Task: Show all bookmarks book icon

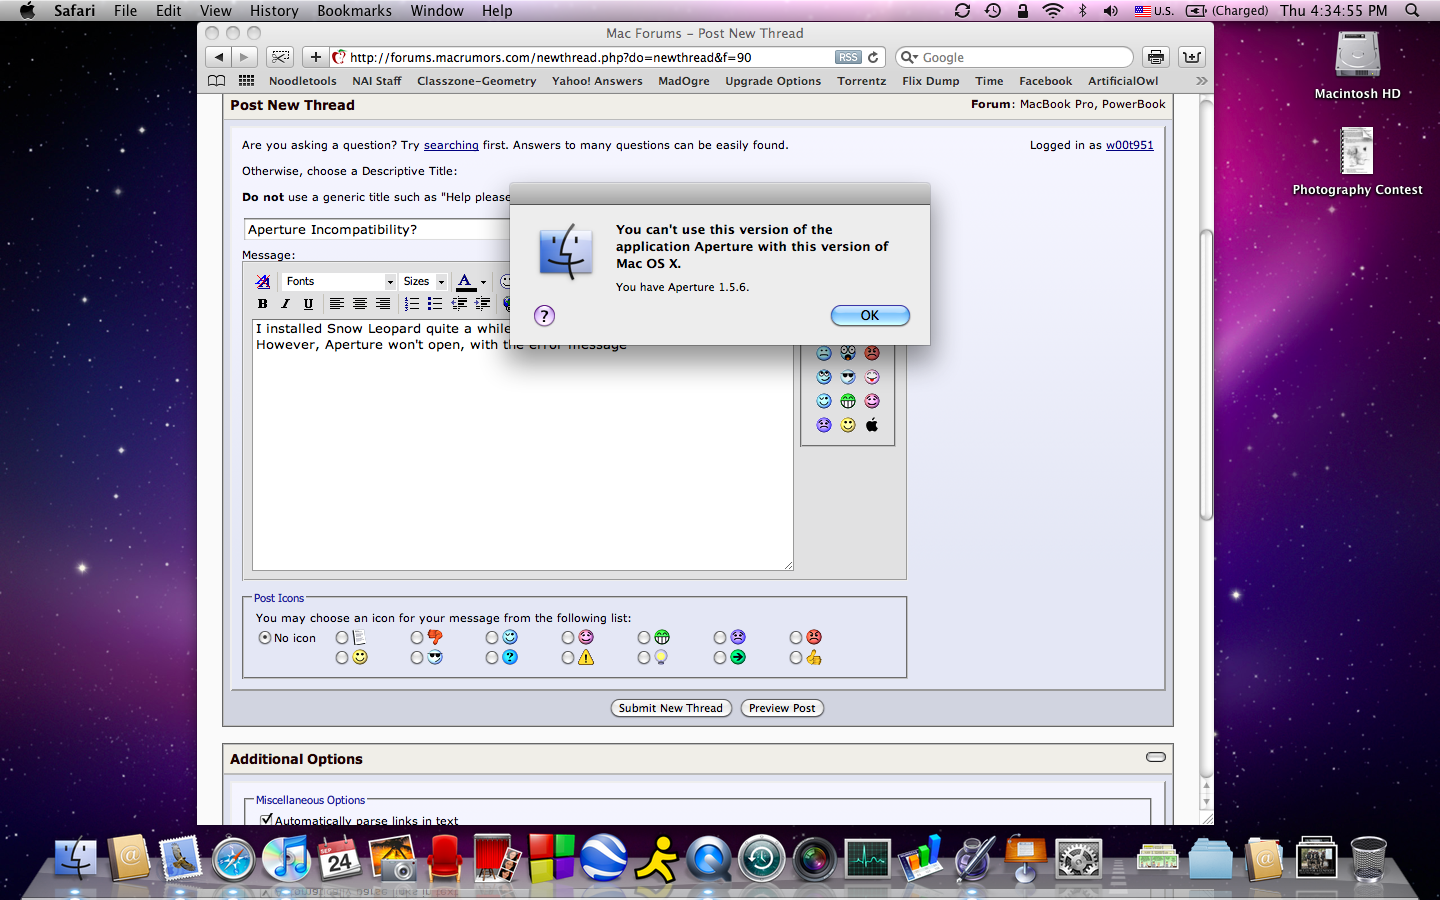Action: (x=216, y=81)
